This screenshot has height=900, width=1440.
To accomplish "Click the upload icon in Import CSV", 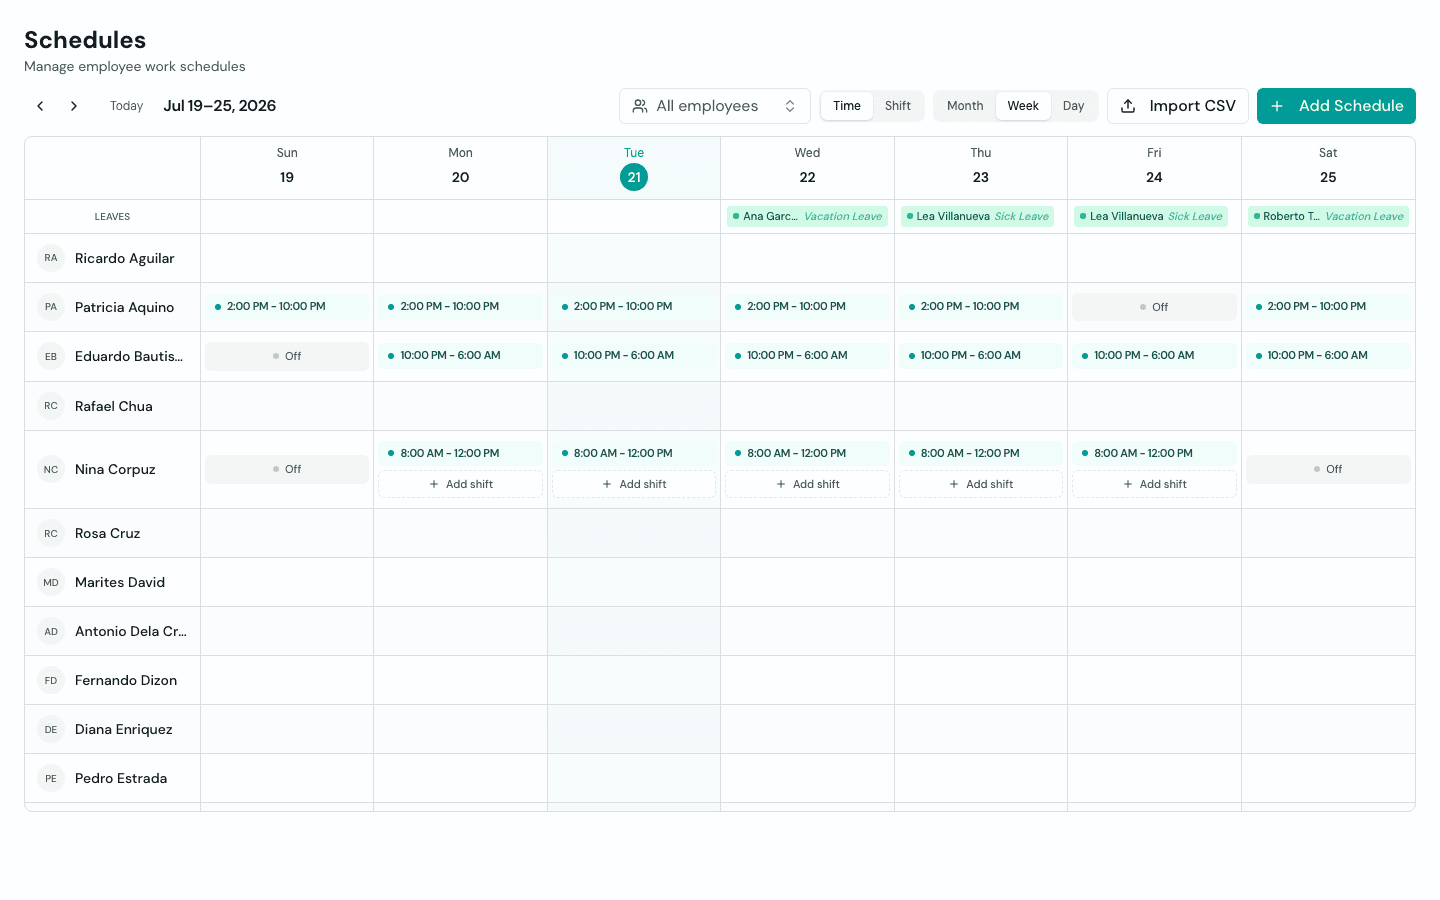I will click(1128, 106).
